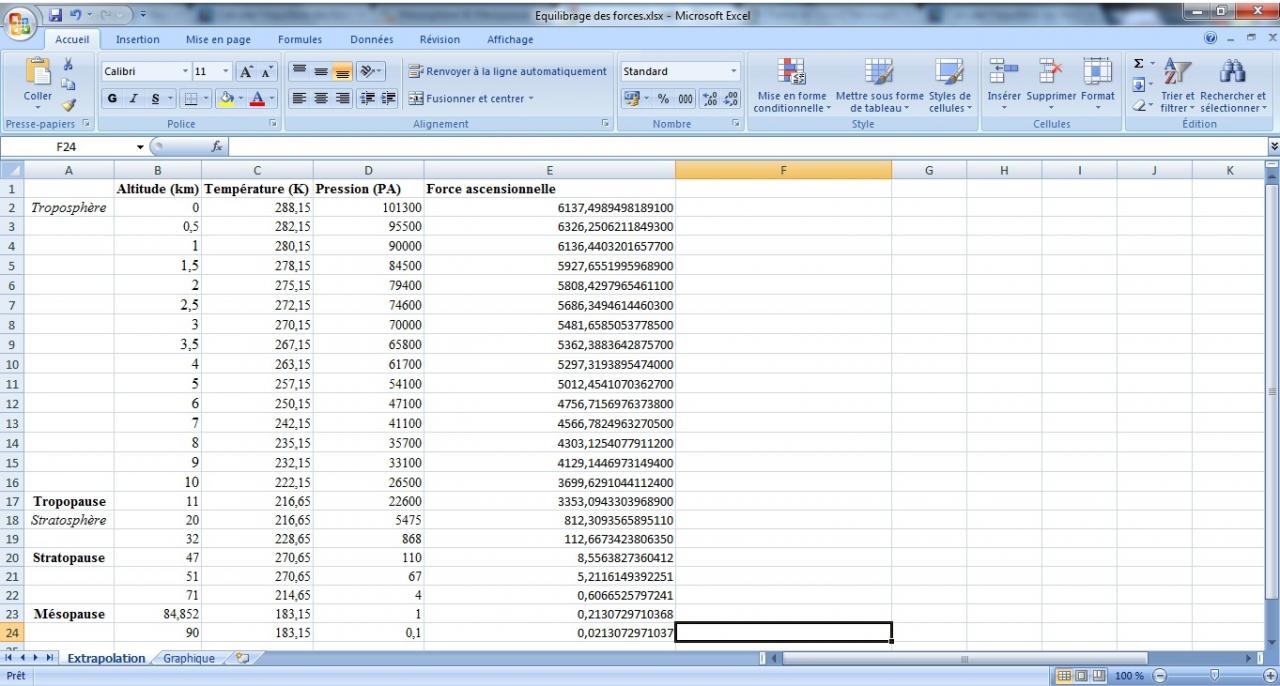This screenshot has height=686, width=1280.
Task: Select column E header
Action: tap(549, 170)
